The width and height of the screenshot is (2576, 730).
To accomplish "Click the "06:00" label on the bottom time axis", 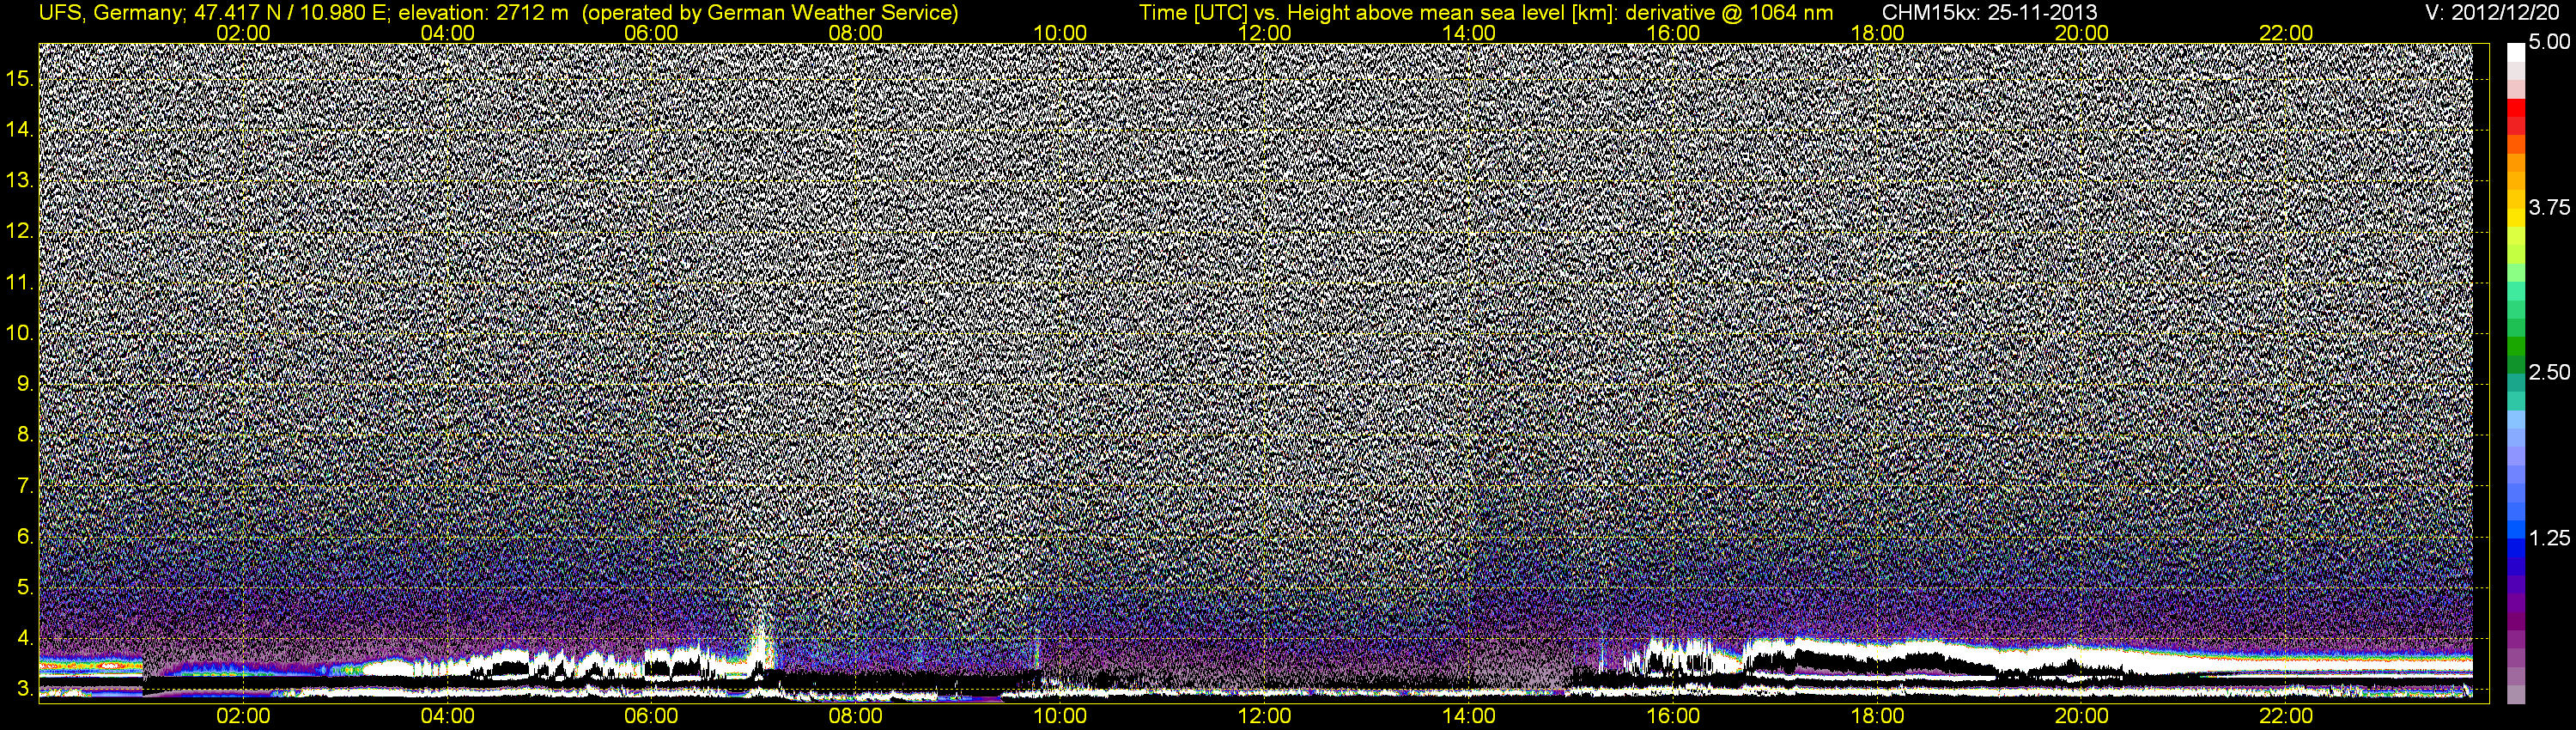I will pos(651,716).
